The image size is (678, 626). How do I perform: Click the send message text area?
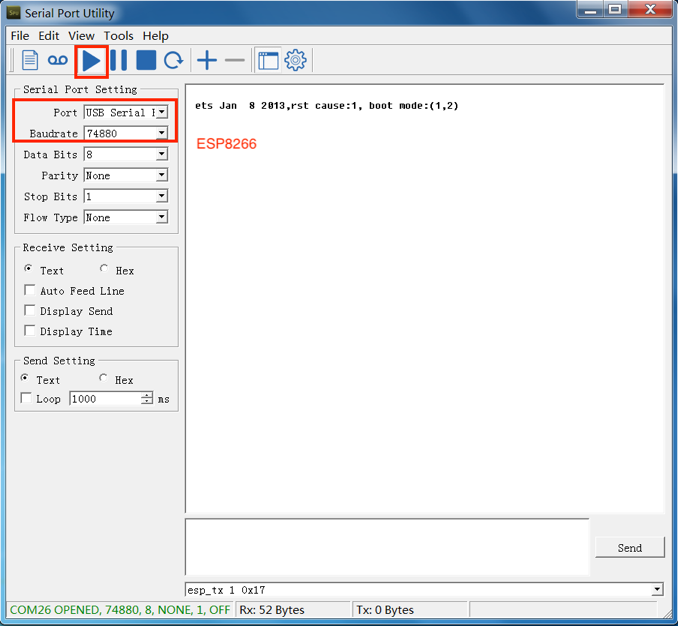[386, 546]
